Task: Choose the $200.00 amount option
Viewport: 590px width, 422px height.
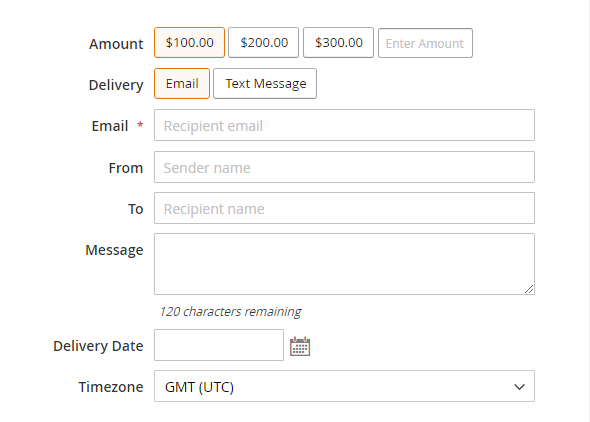Action: click(263, 43)
